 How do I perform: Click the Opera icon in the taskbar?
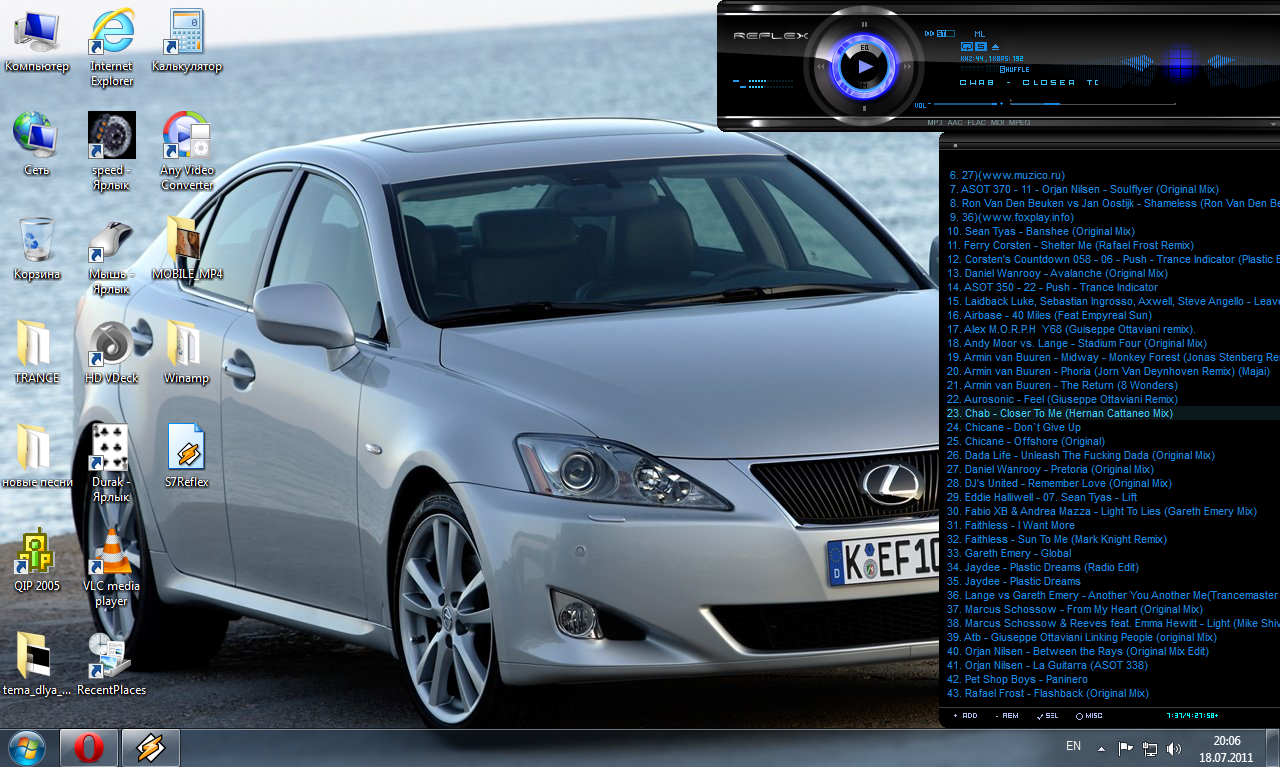pyautogui.click(x=89, y=748)
